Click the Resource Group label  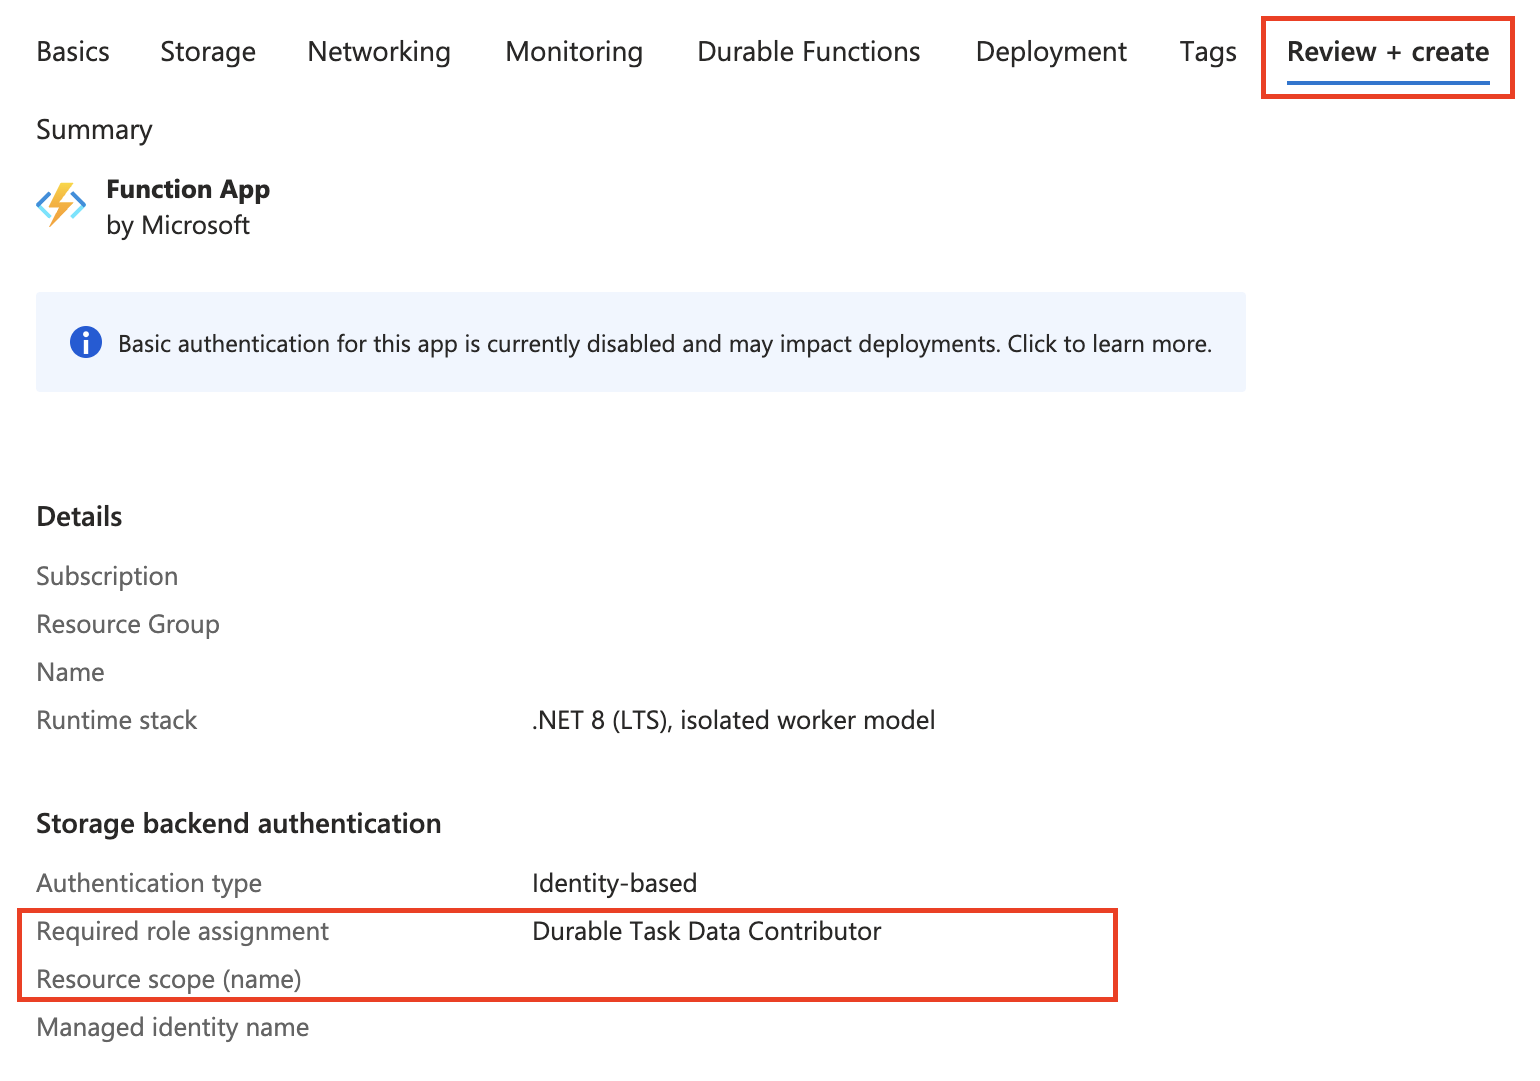127,623
